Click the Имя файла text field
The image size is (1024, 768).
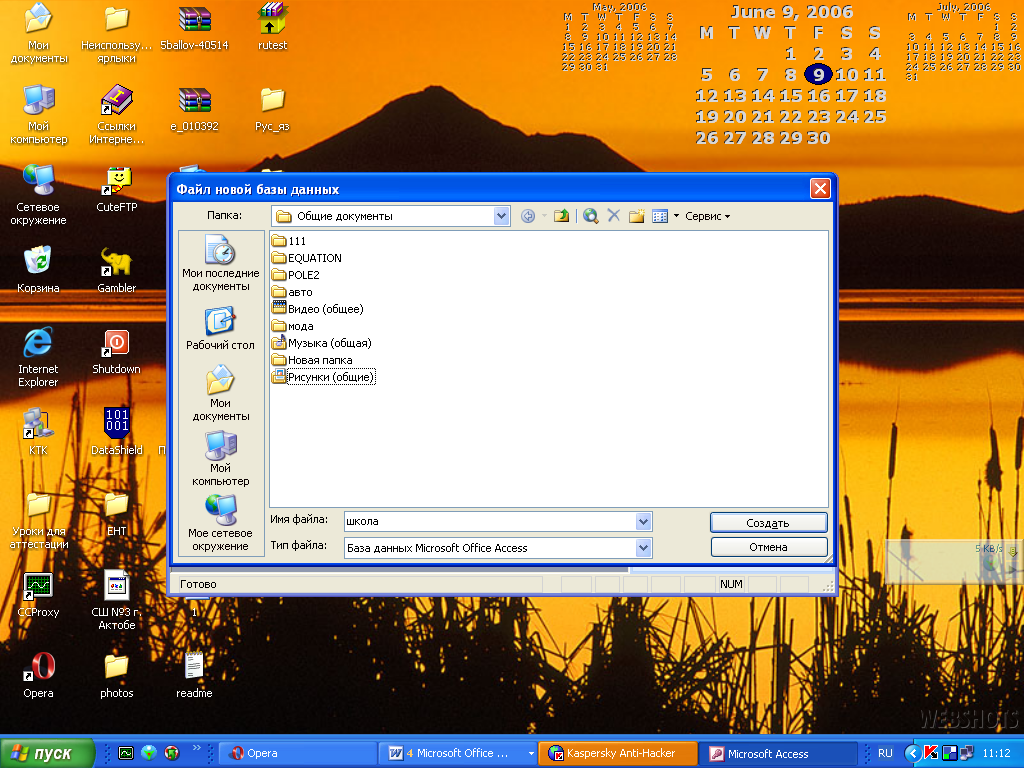click(490, 521)
